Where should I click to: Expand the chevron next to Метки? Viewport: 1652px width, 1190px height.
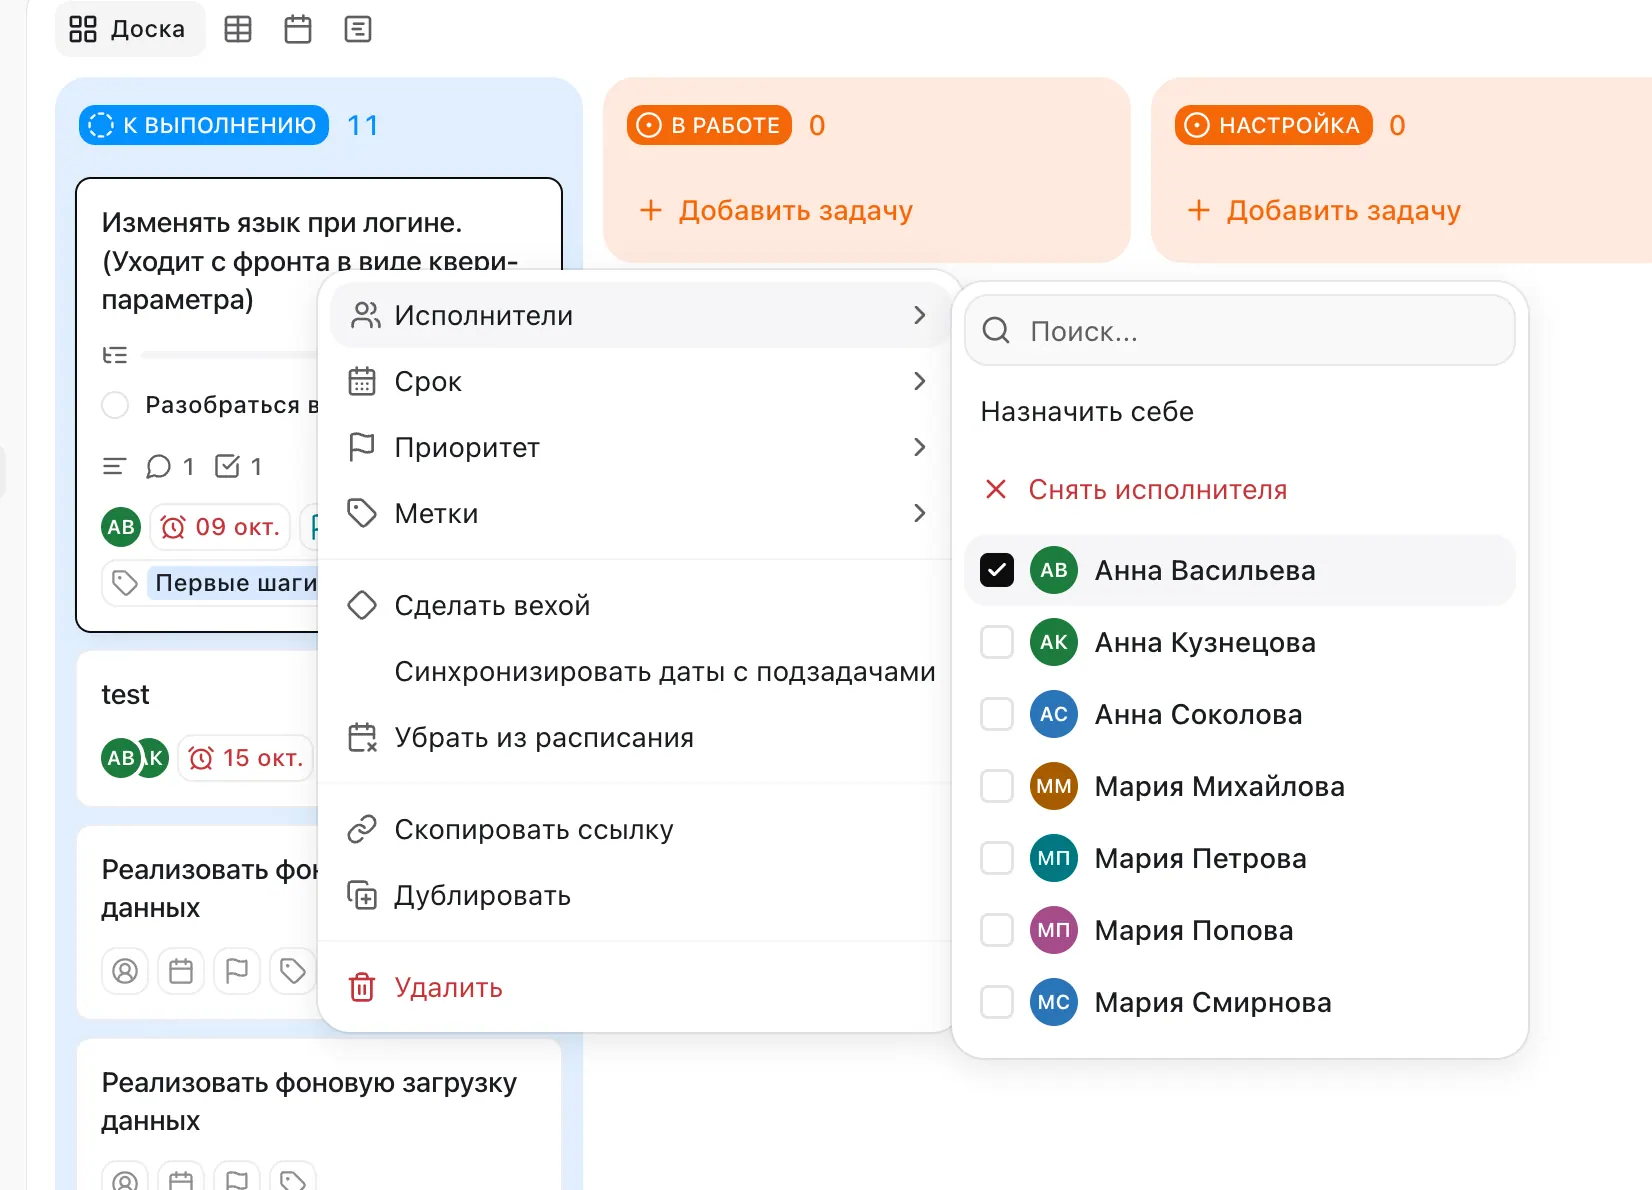(920, 513)
